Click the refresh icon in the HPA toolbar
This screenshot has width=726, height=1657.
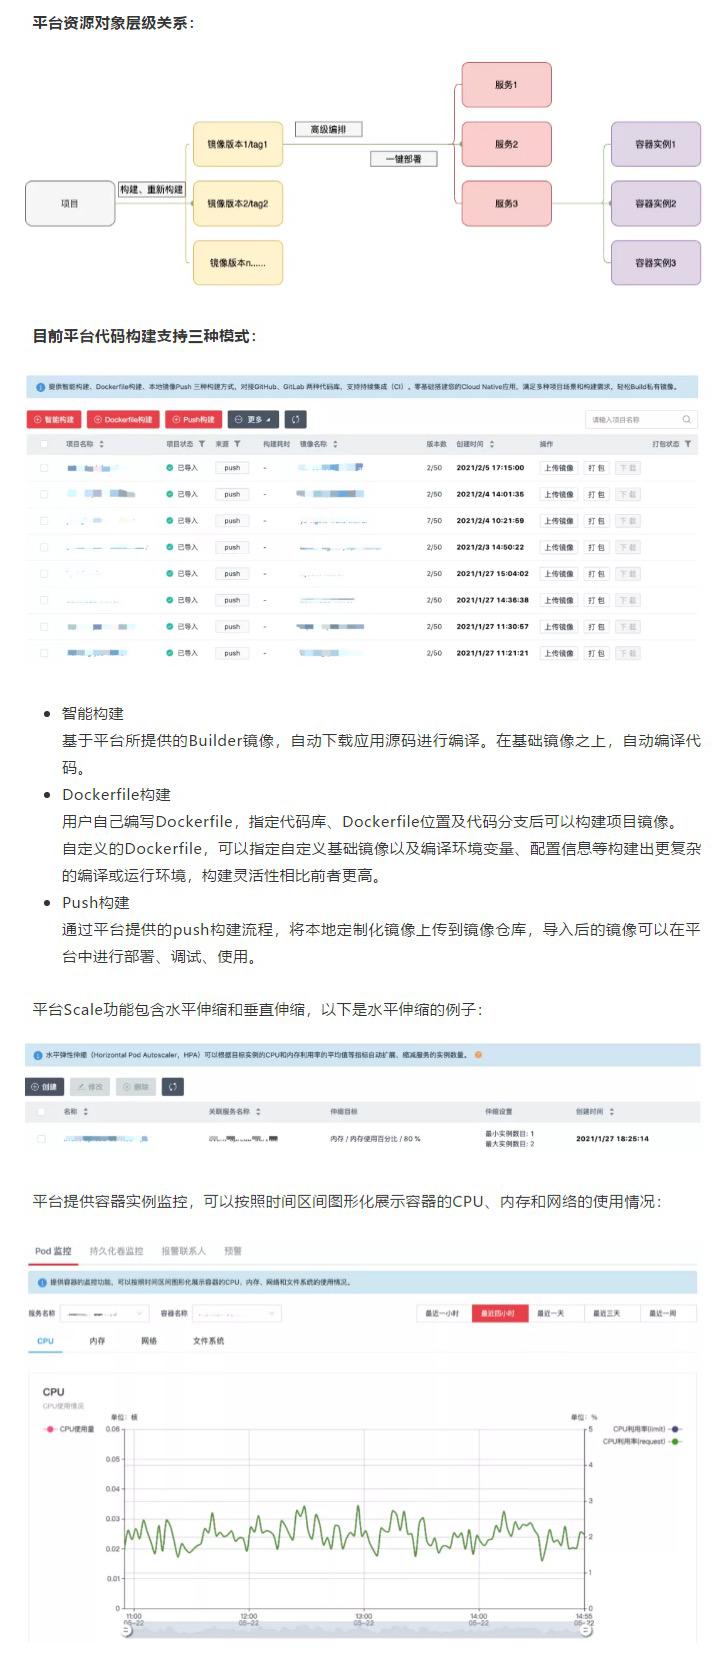(174, 1086)
